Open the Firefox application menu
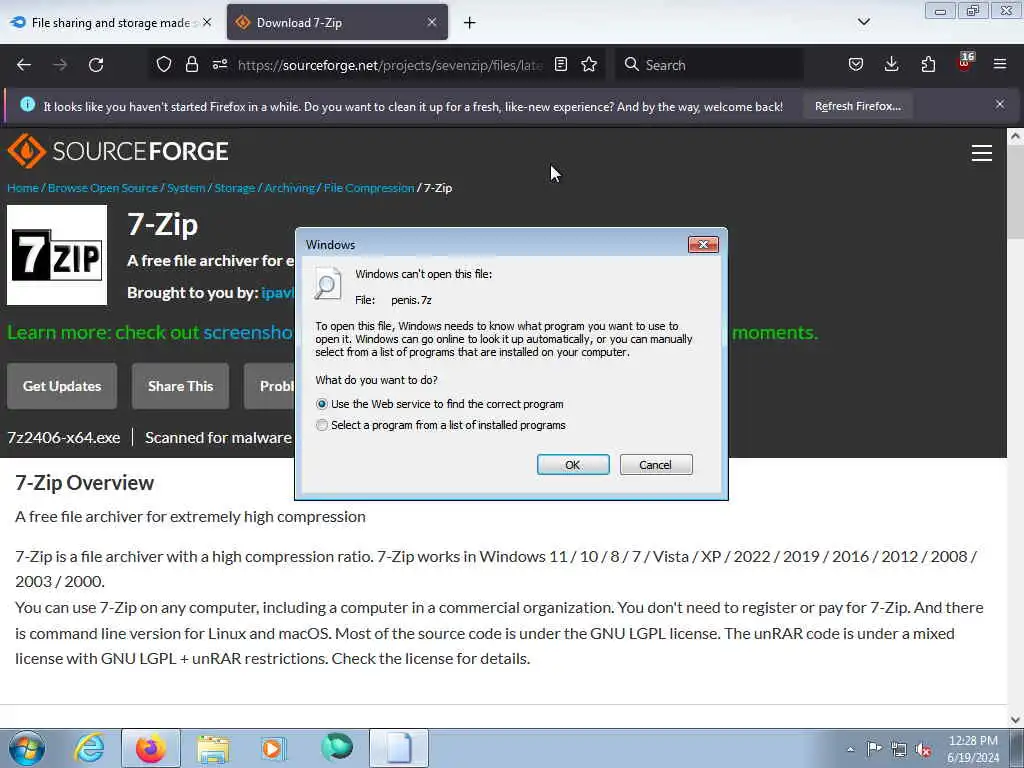 click(999, 64)
